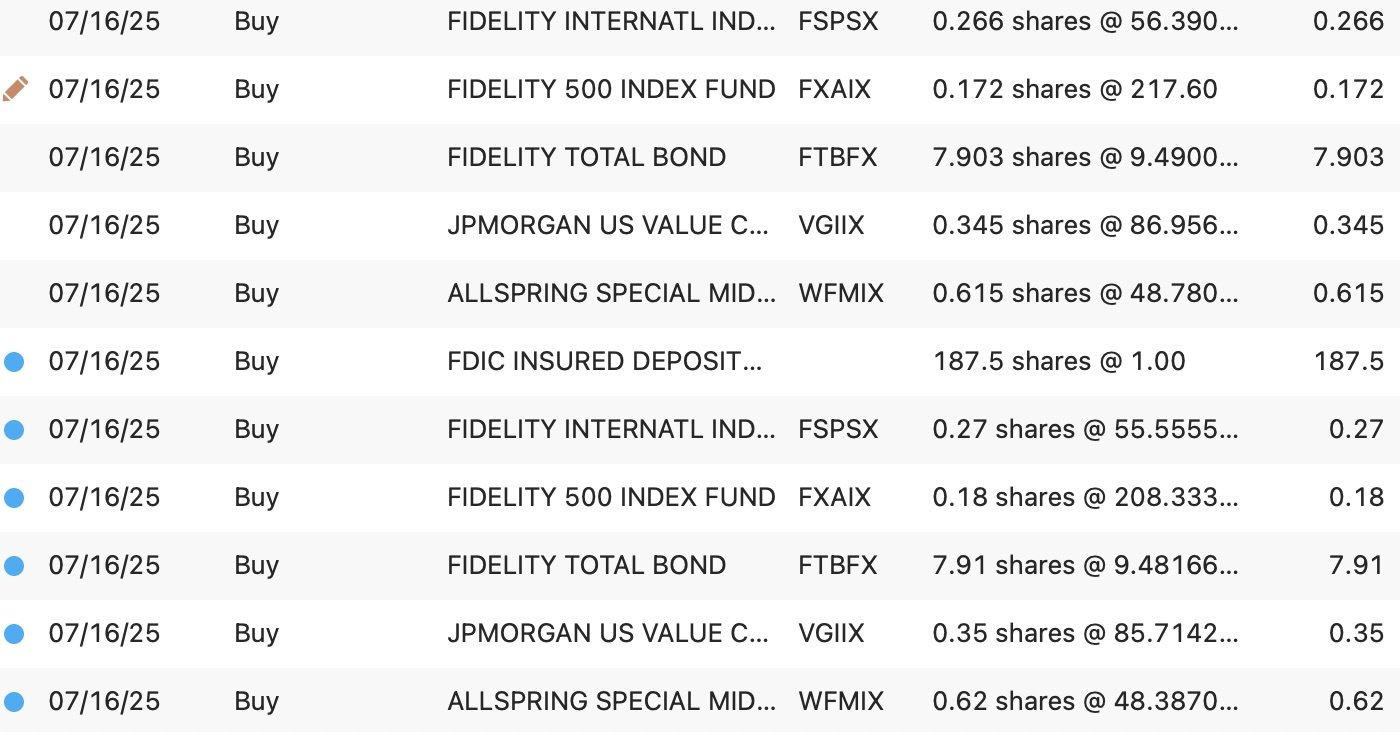Click blue unread dot on 0.18 shares FXAIX

[x=14, y=498]
